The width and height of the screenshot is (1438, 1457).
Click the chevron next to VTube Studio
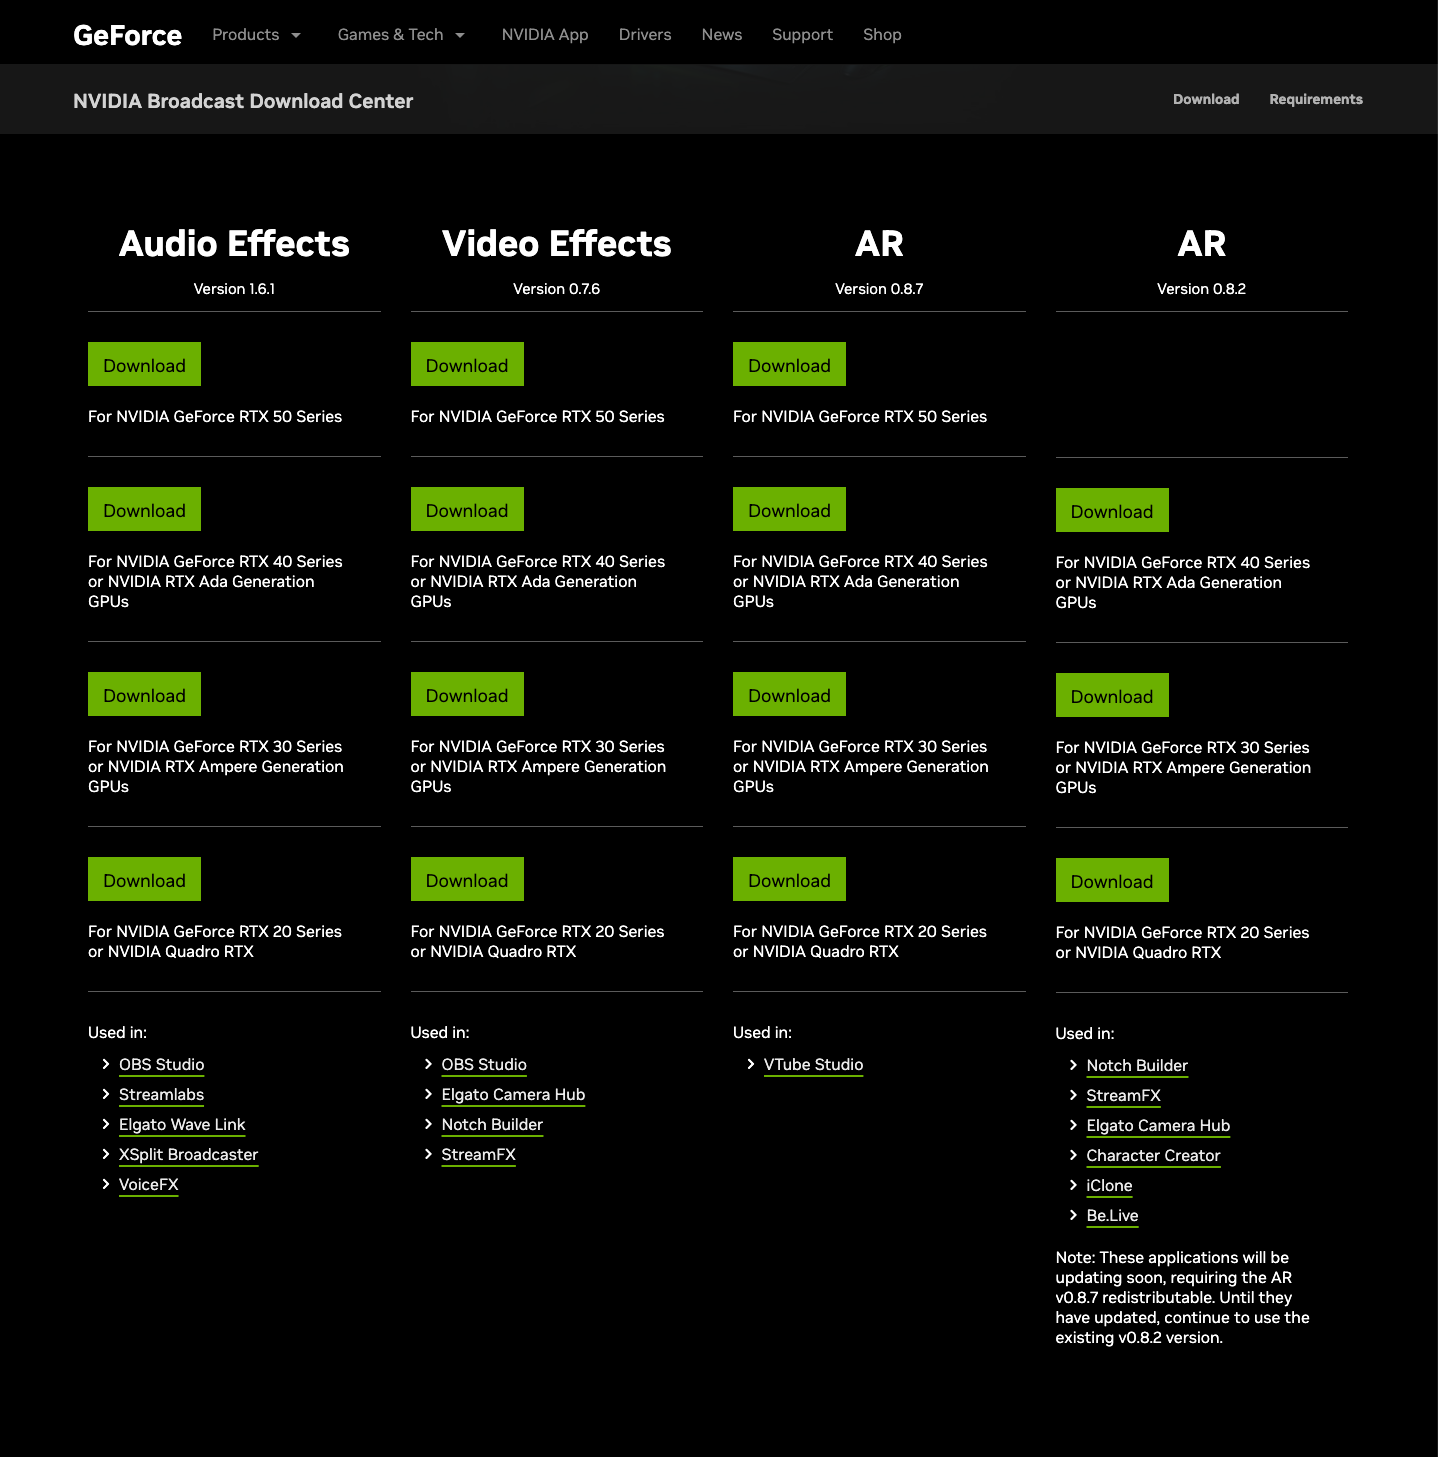click(x=751, y=1064)
